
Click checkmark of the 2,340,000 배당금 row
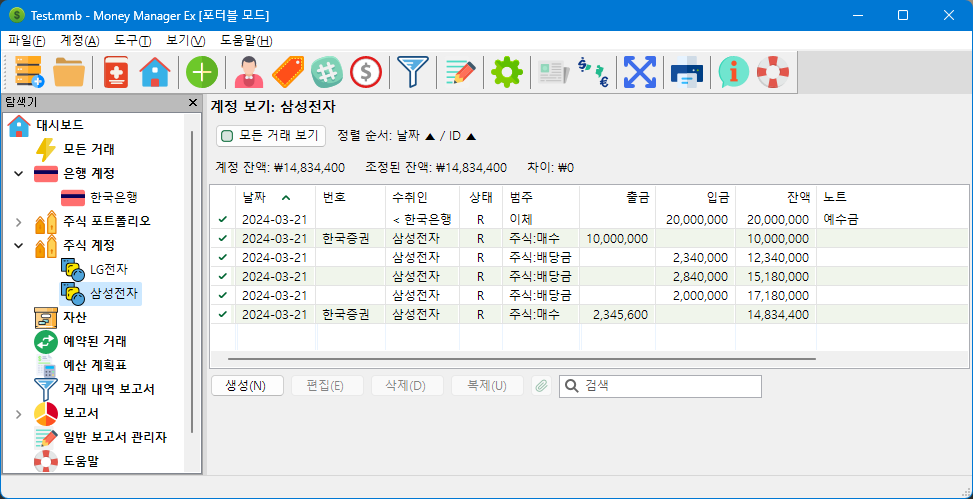tap(223, 257)
